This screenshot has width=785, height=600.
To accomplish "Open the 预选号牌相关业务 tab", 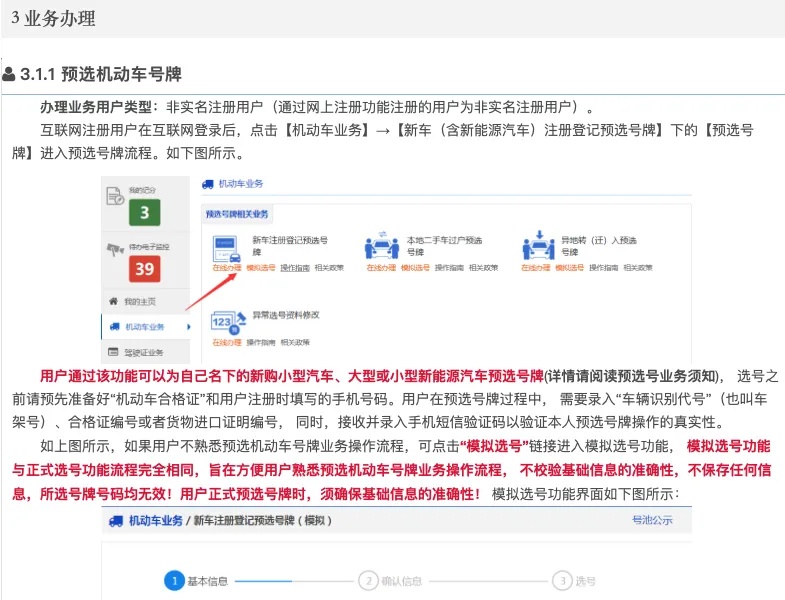I will [237, 214].
